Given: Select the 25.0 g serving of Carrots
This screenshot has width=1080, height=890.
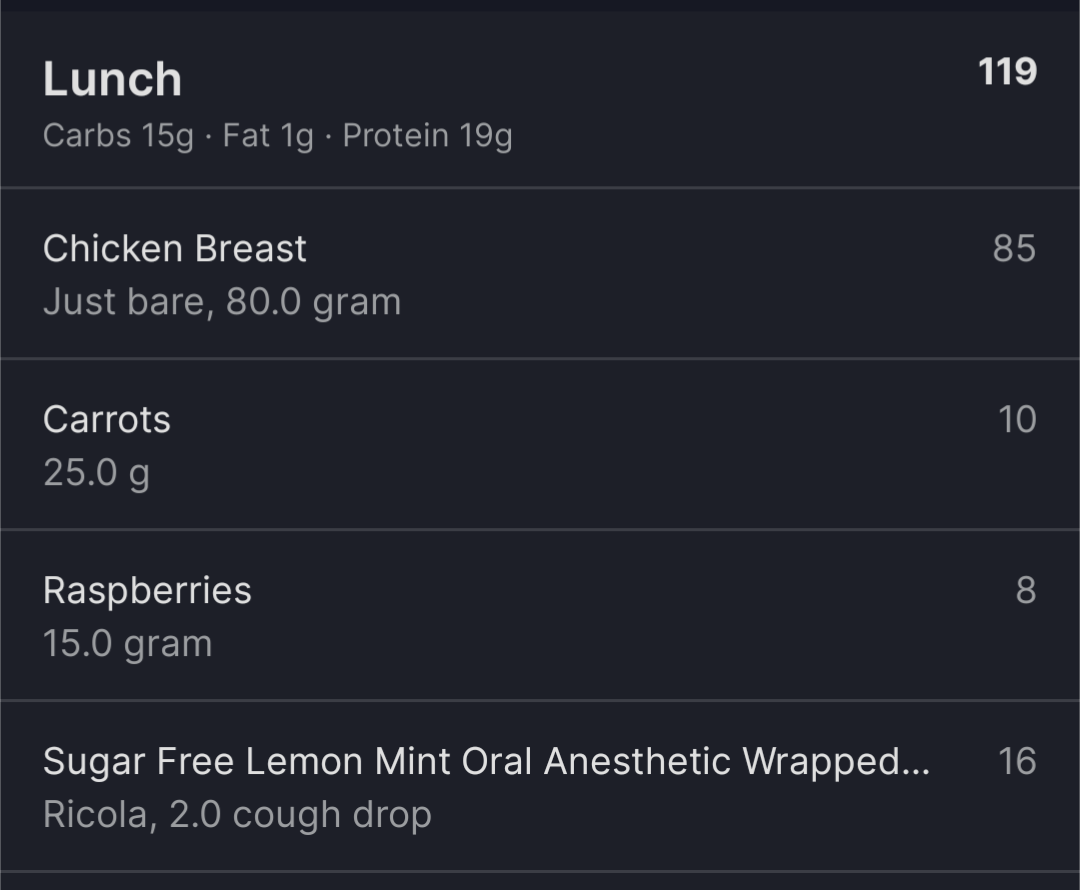Looking at the screenshot, I should coord(96,473).
